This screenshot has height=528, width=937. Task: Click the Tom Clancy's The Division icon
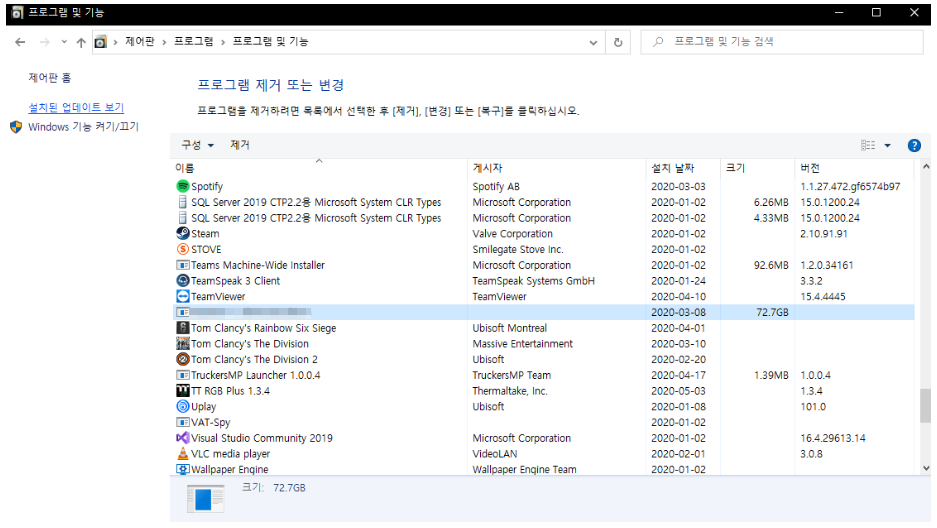pos(183,343)
